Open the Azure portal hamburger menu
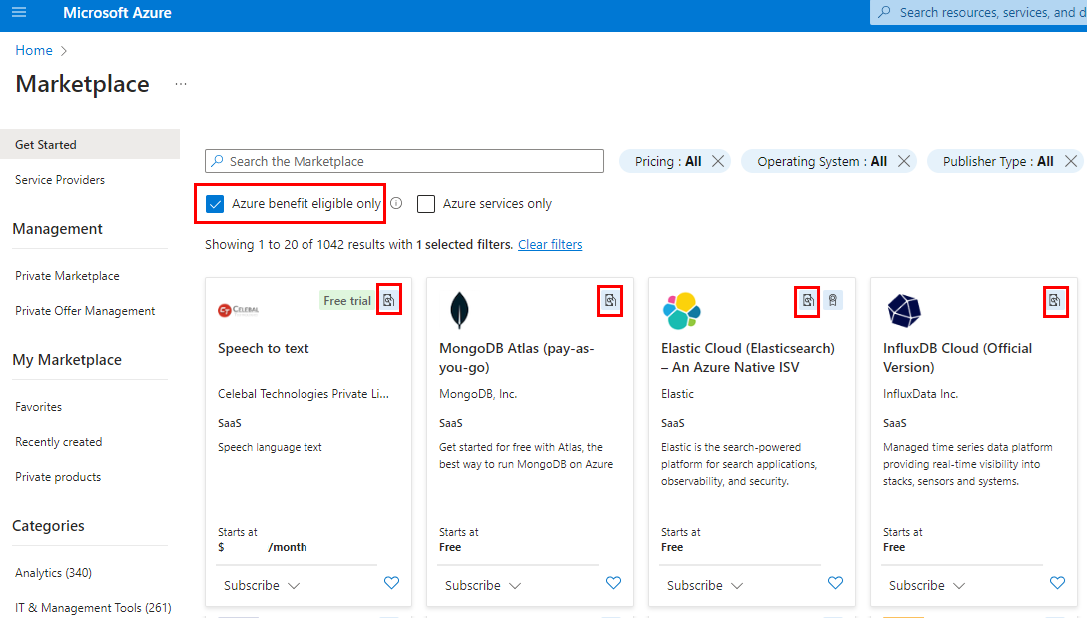This screenshot has width=1089, height=618. [x=19, y=12]
